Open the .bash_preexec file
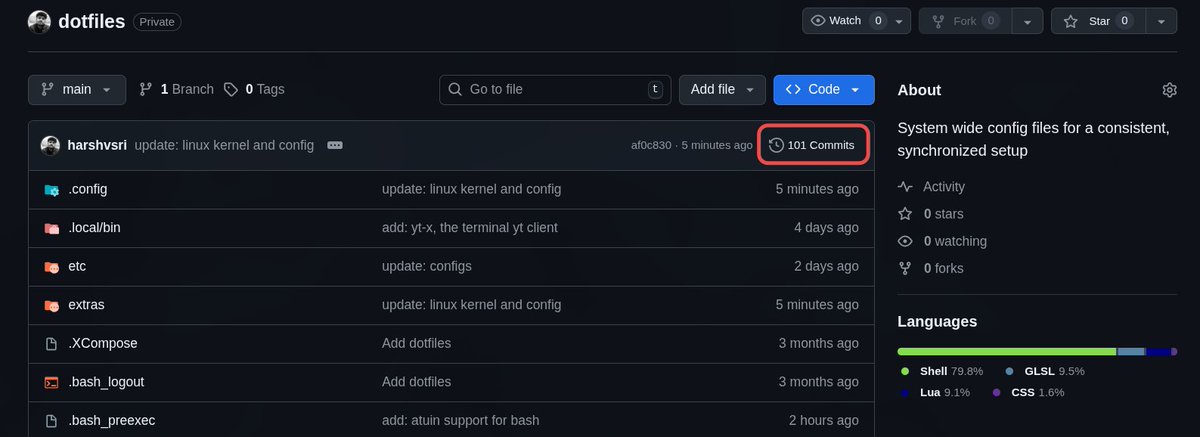The image size is (1200, 437). (x=112, y=420)
